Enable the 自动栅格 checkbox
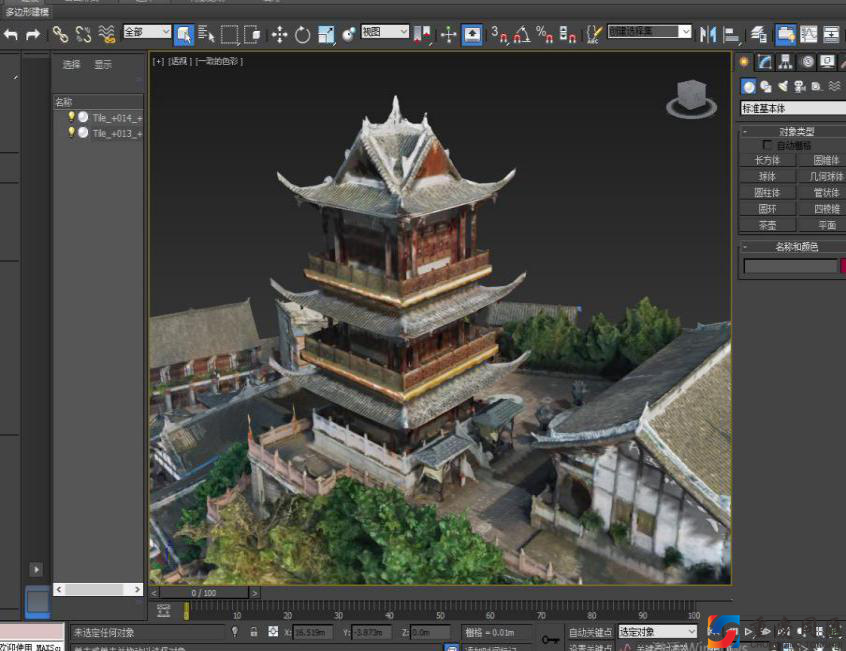The height and width of the screenshot is (651, 846). click(x=767, y=145)
